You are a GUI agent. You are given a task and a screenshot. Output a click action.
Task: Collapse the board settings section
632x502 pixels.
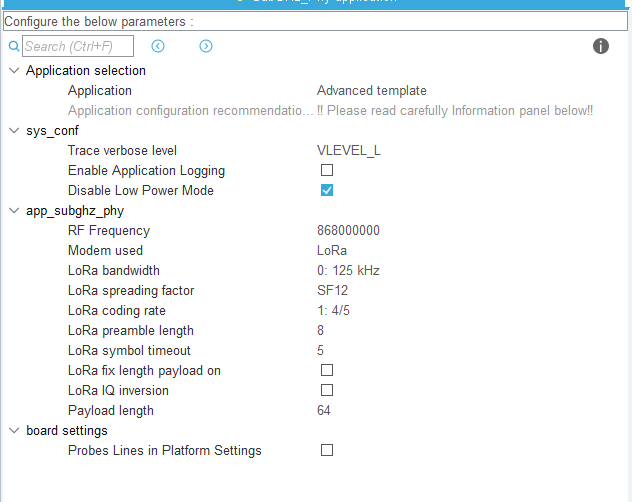13,430
